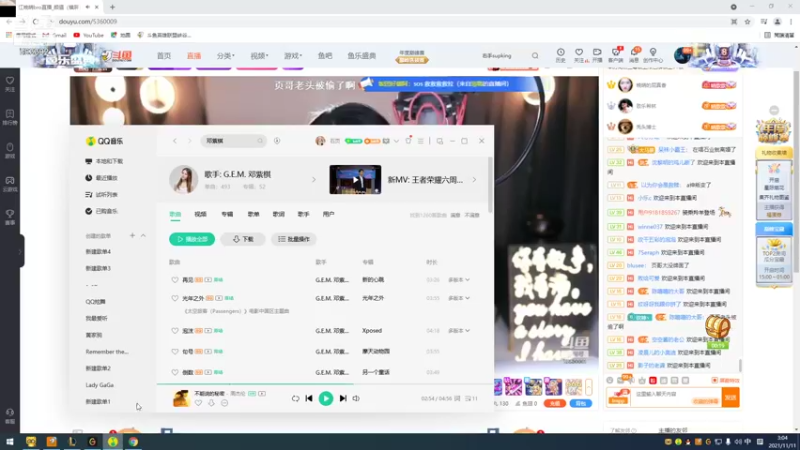The width and height of the screenshot is (800, 450).
Task: Favorite the now-playing song heart
Action: pos(198,403)
